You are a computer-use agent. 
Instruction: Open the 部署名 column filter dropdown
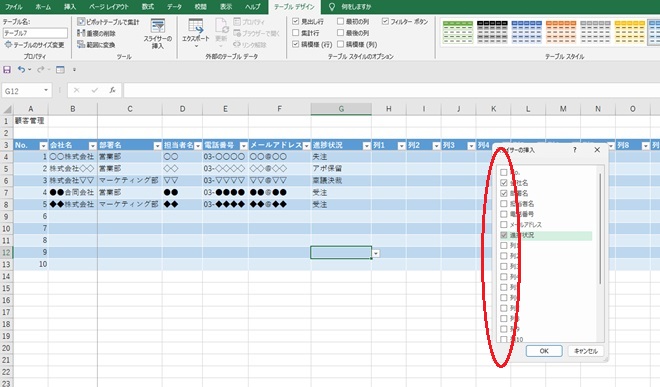(157, 146)
